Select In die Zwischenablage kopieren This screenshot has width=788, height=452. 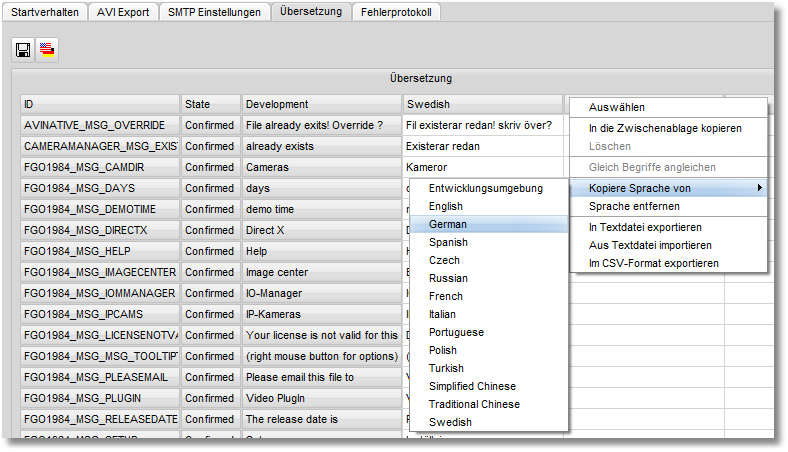(665, 128)
